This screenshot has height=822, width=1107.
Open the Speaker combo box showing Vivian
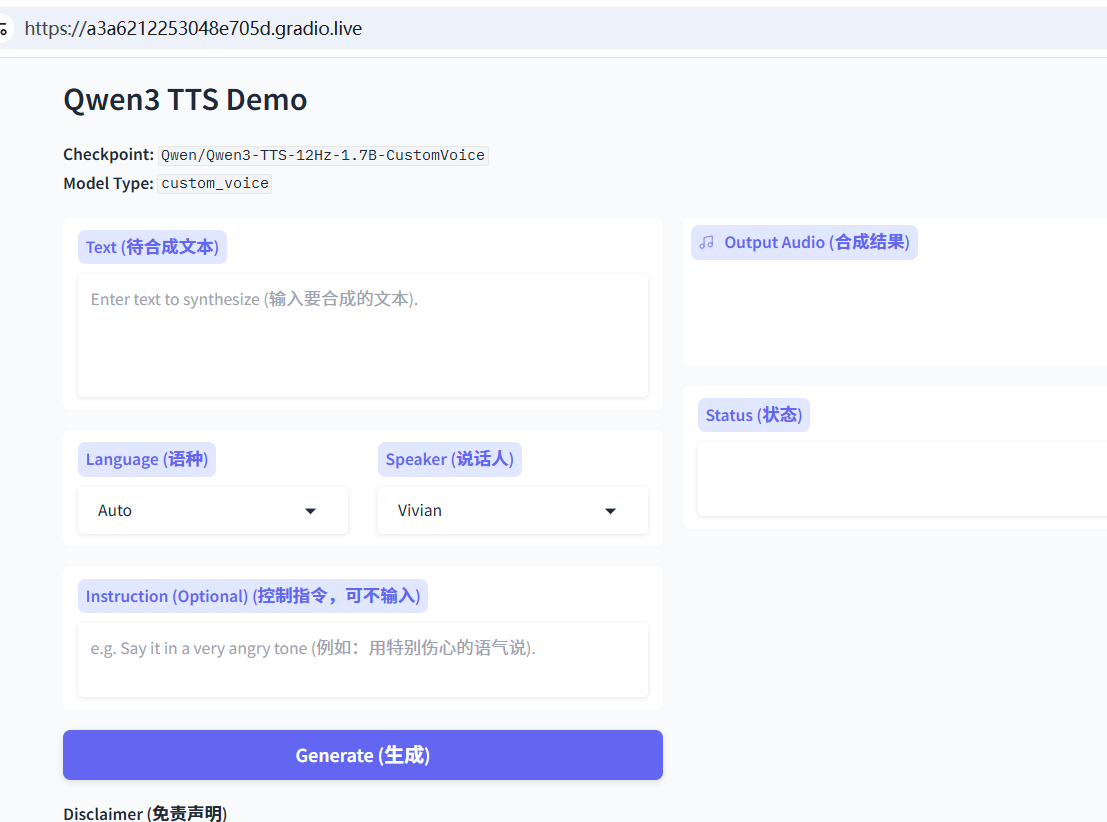500,511
